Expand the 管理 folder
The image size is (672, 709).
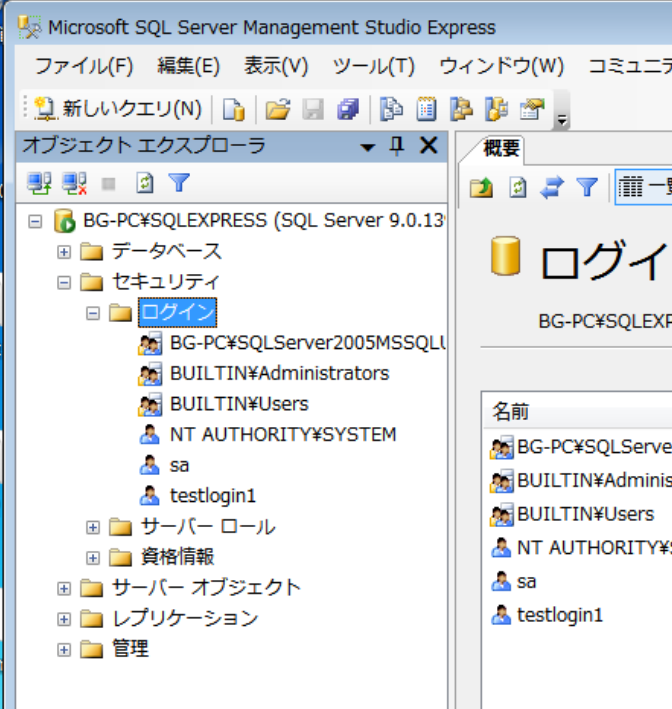[64, 649]
